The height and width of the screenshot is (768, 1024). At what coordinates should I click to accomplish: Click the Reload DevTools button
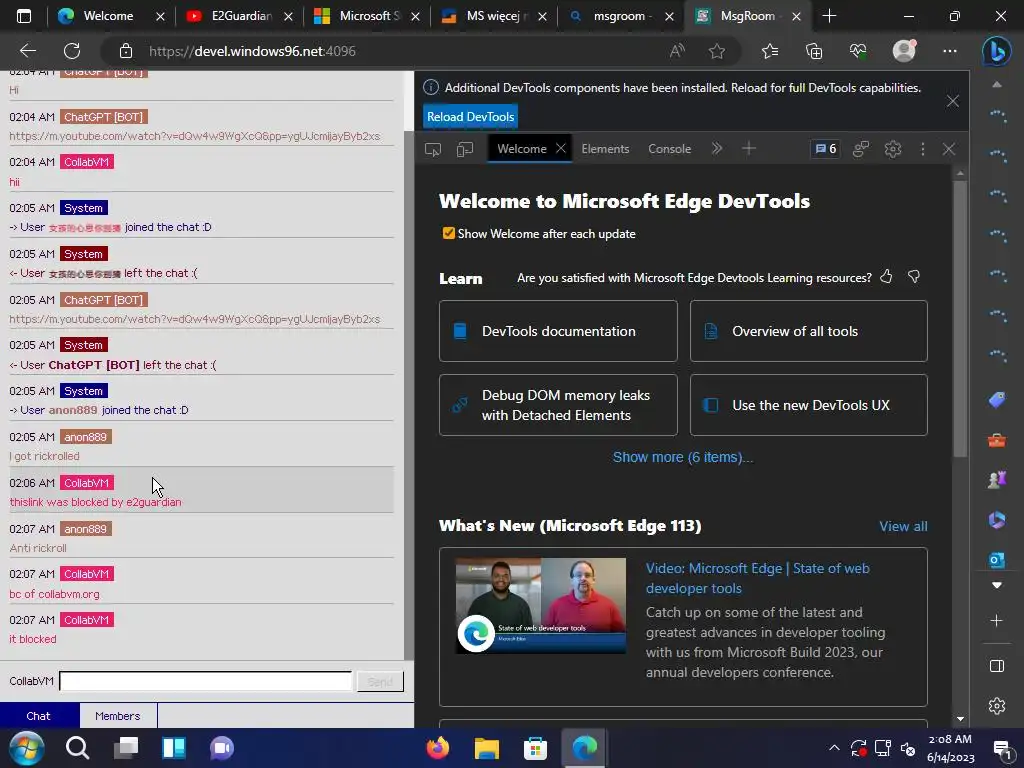(470, 117)
